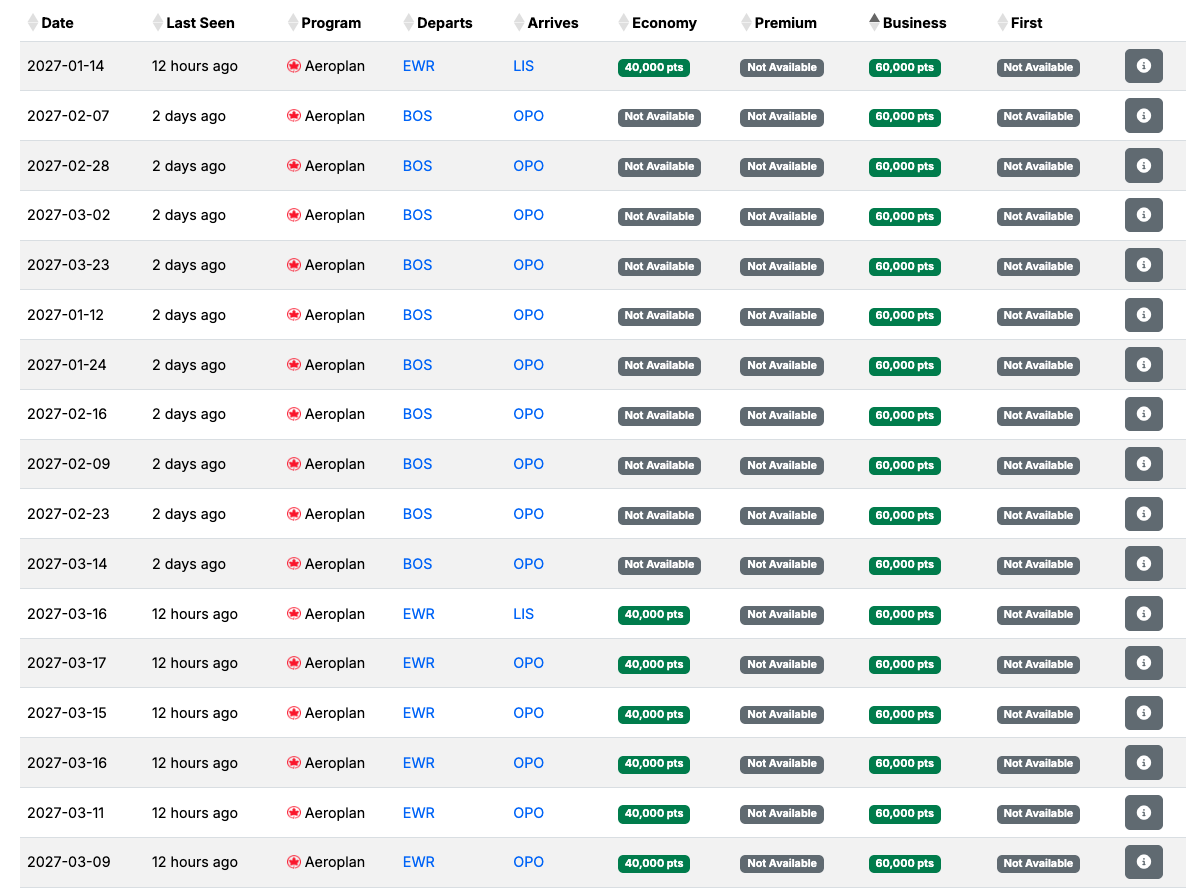Click Aeroplan logo in 2027-01-14 row

click(294, 66)
